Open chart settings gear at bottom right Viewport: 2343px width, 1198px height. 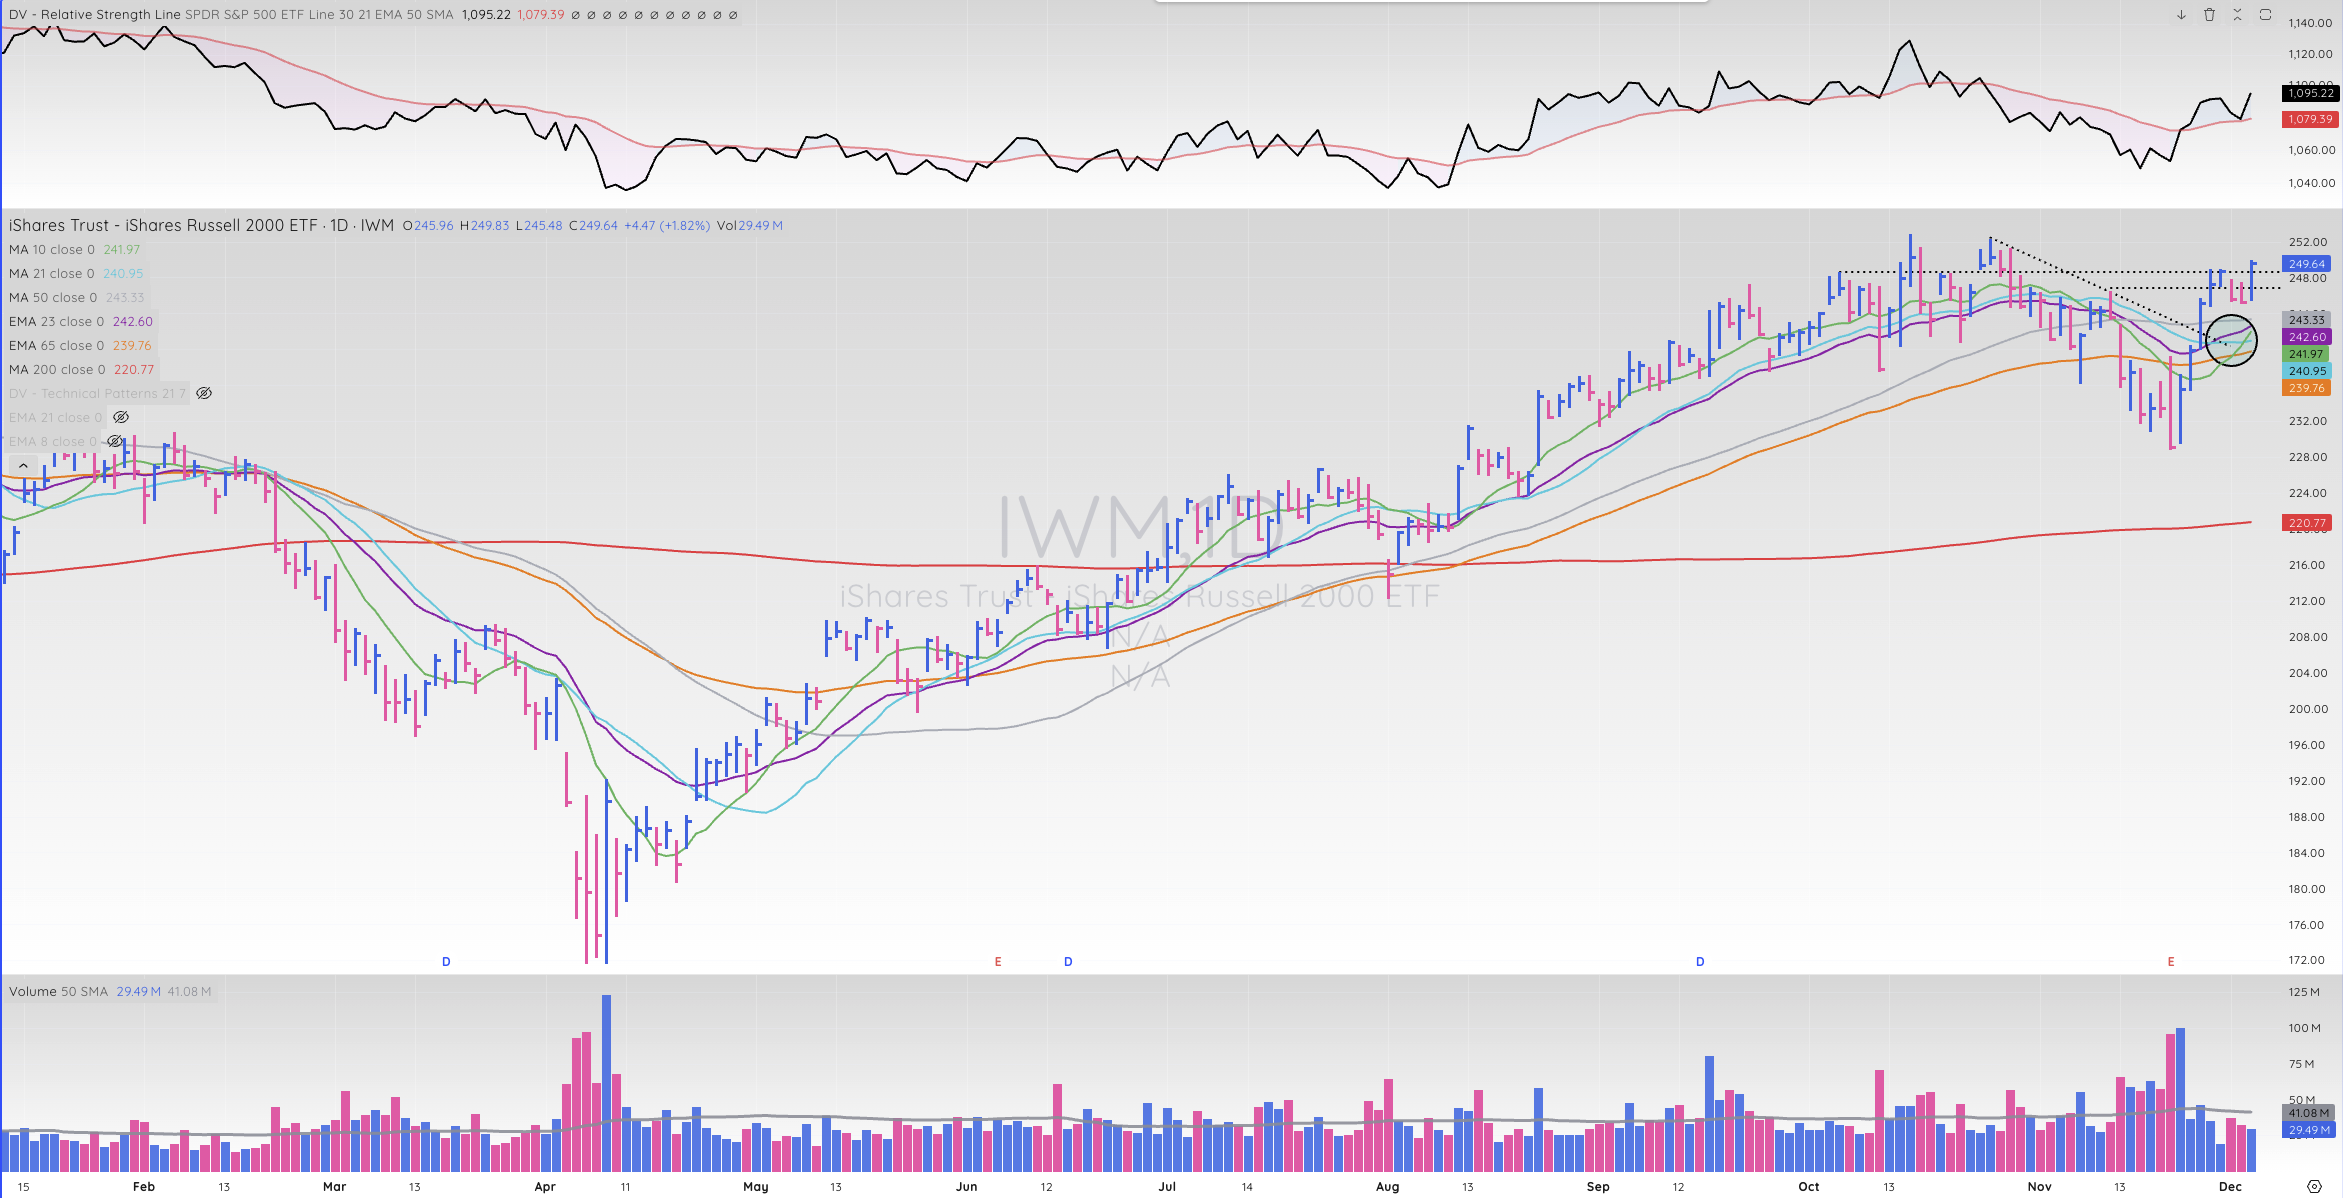click(2314, 1186)
